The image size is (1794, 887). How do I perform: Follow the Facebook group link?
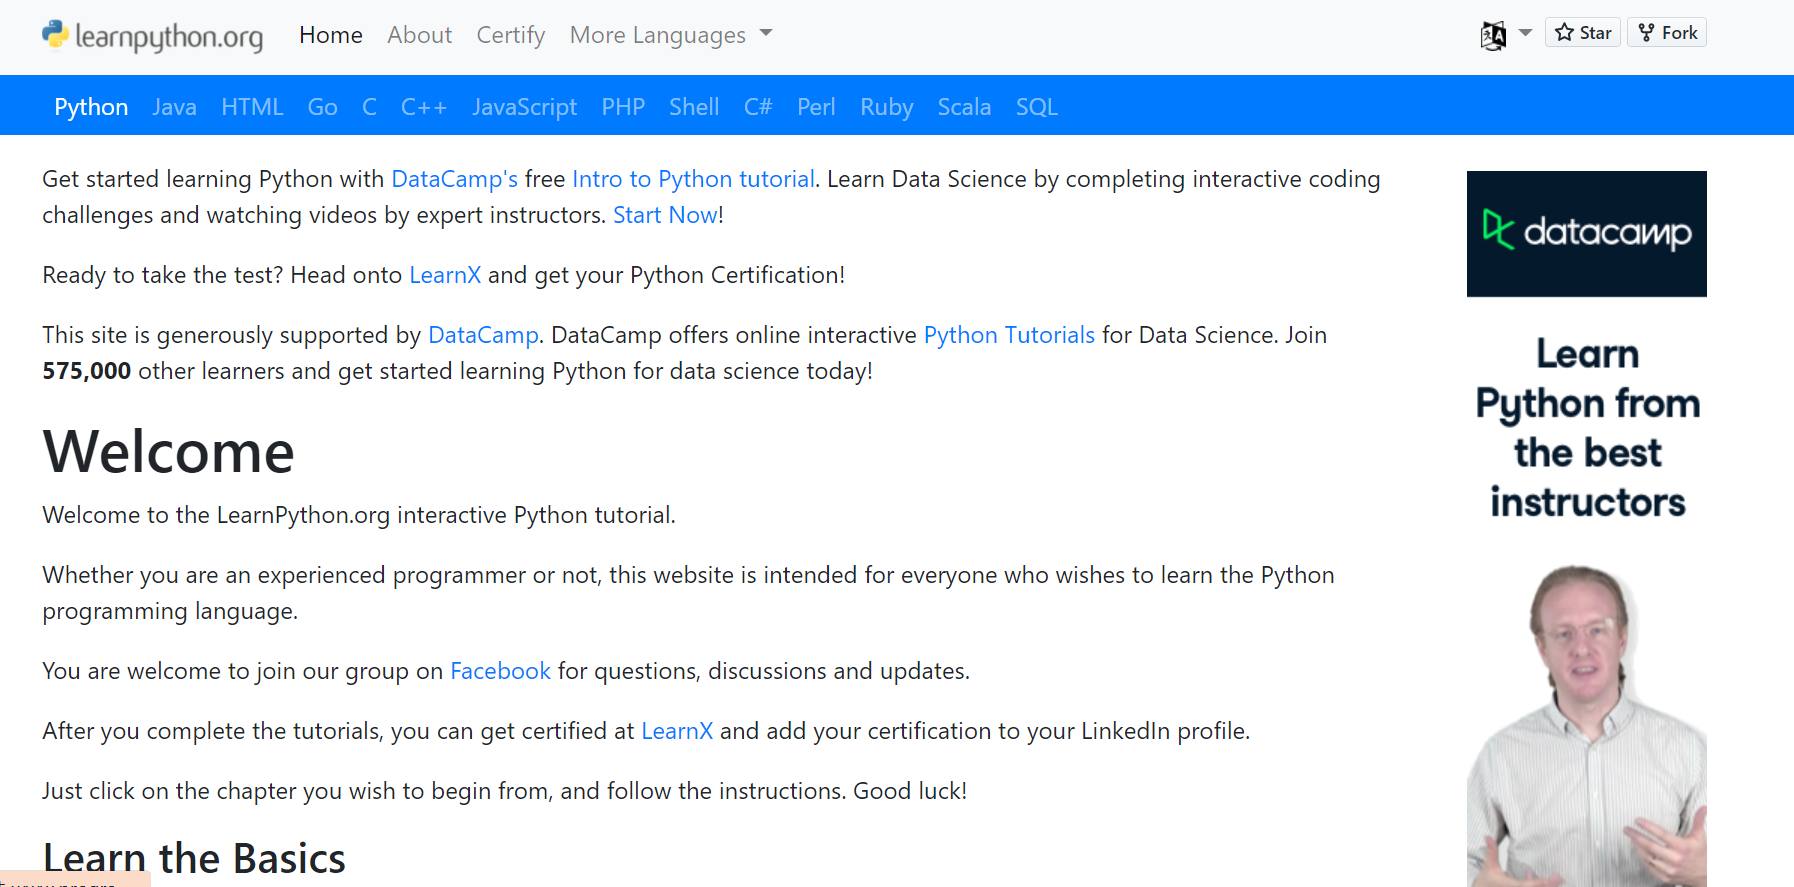coord(500,671)
